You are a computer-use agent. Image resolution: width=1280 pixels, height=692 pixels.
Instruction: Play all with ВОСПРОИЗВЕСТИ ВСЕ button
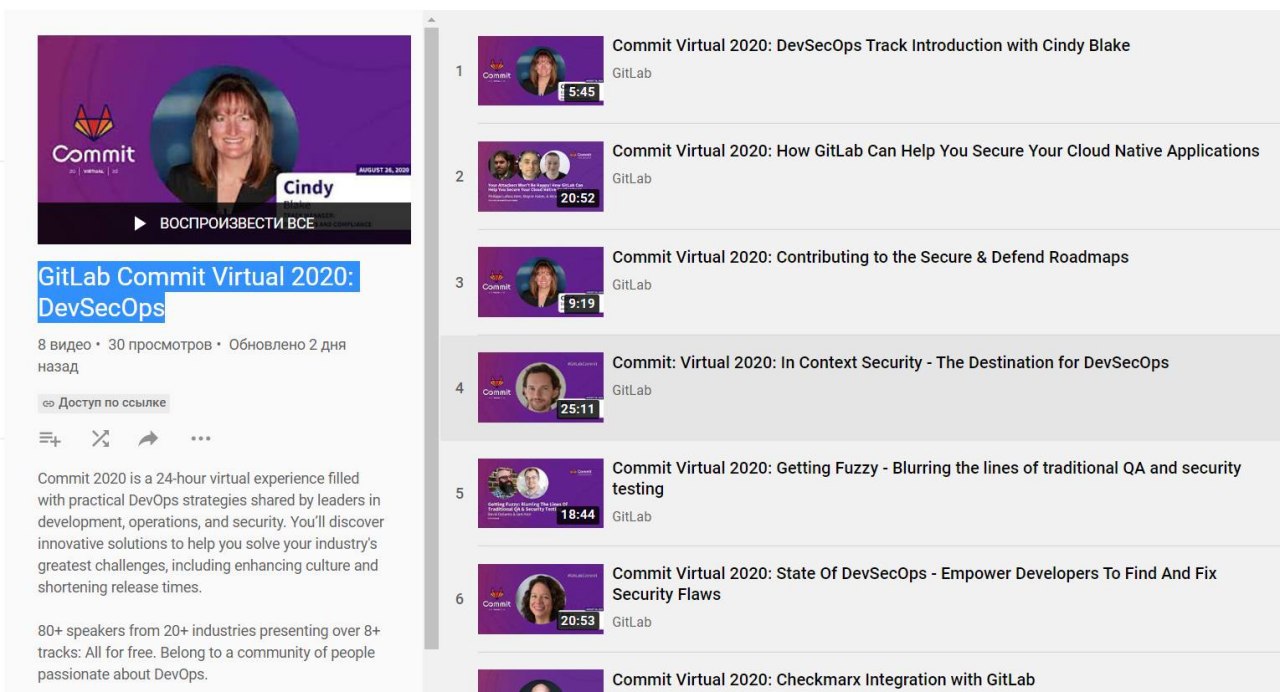[x=224, y=223]
